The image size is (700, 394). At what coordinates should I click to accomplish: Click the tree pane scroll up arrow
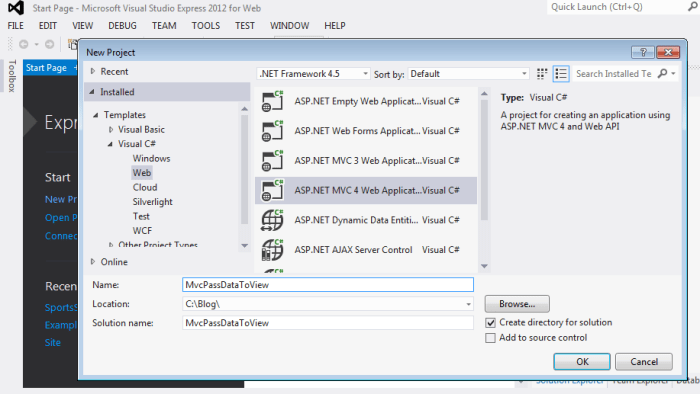tap(244, 108)
